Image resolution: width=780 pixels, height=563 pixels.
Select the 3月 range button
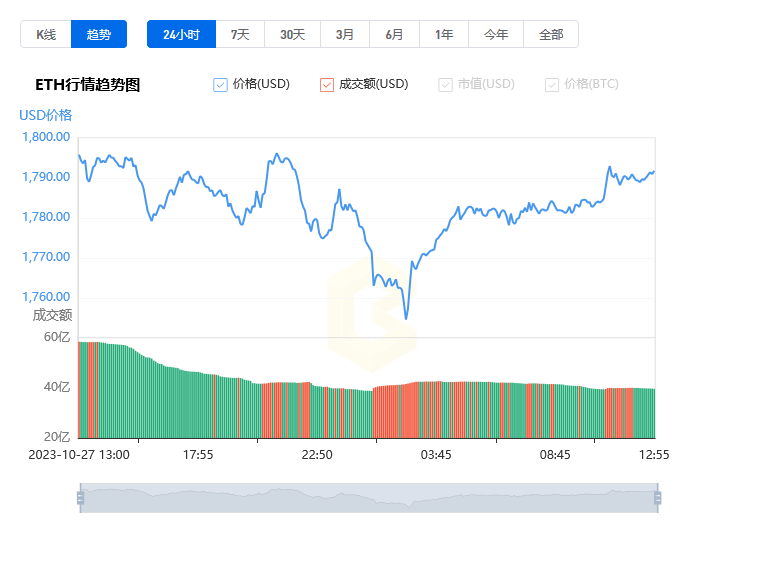[x=345, y=34]
